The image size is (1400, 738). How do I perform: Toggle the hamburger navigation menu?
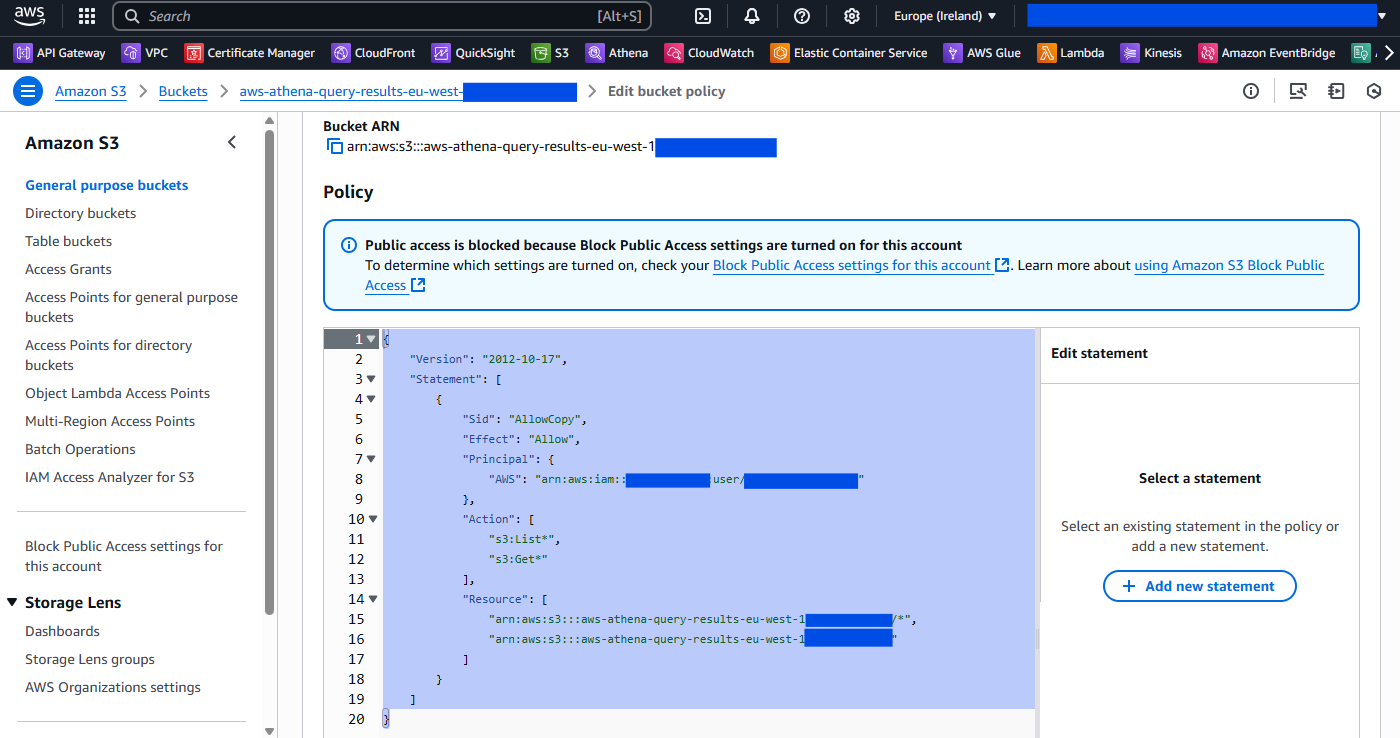tap(28, 92)
